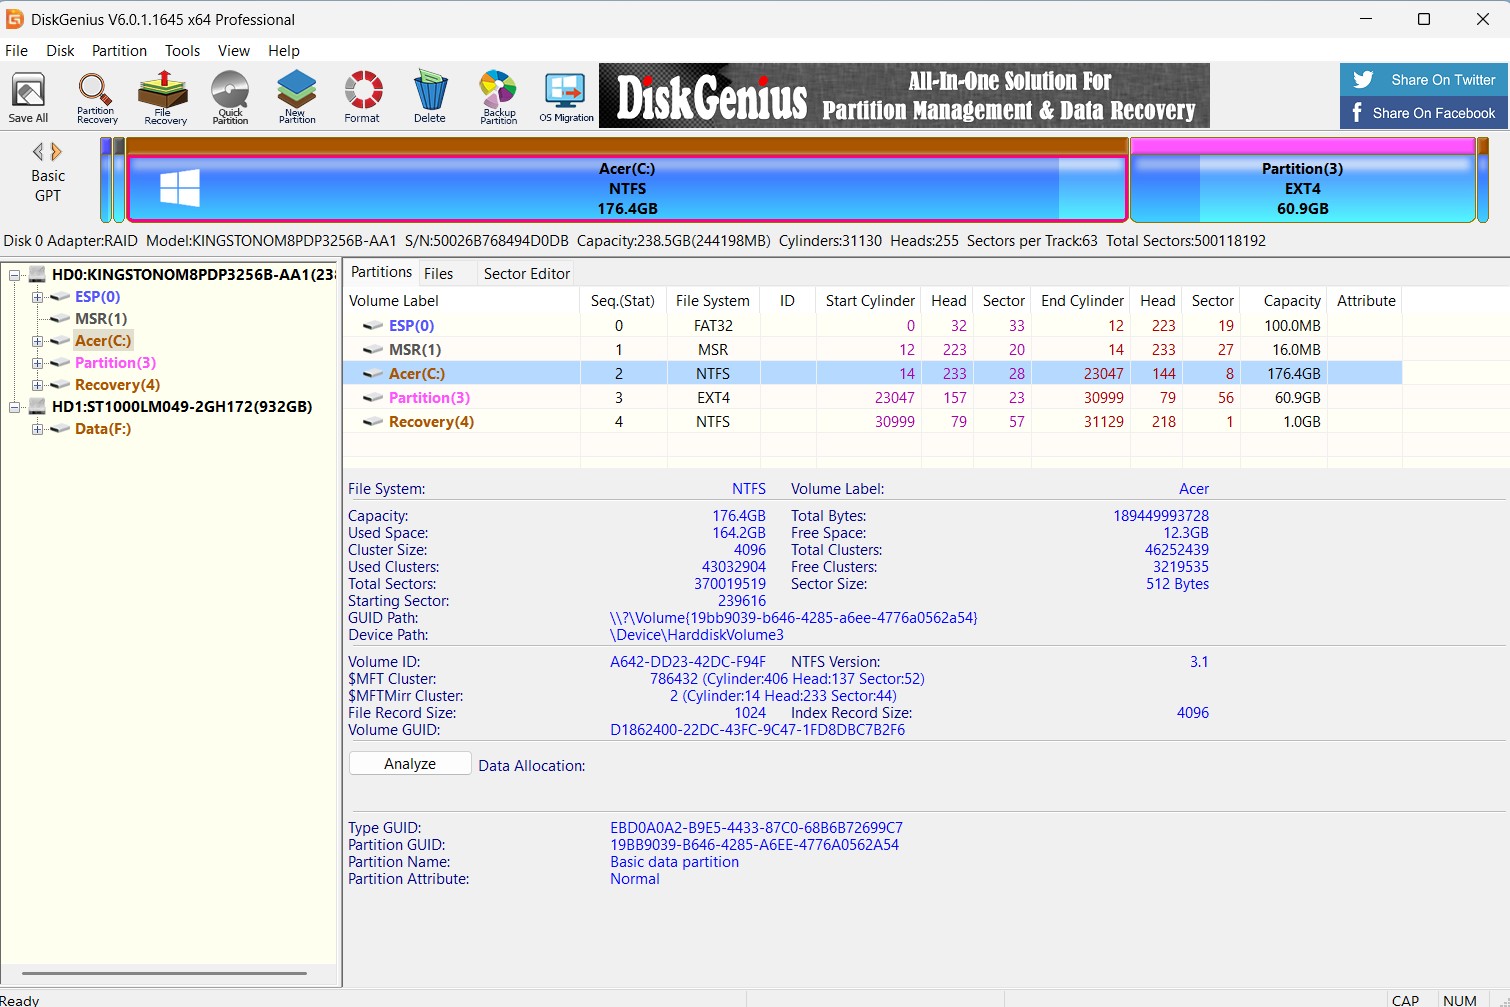Switch to the Sector Editor tab

526,274
